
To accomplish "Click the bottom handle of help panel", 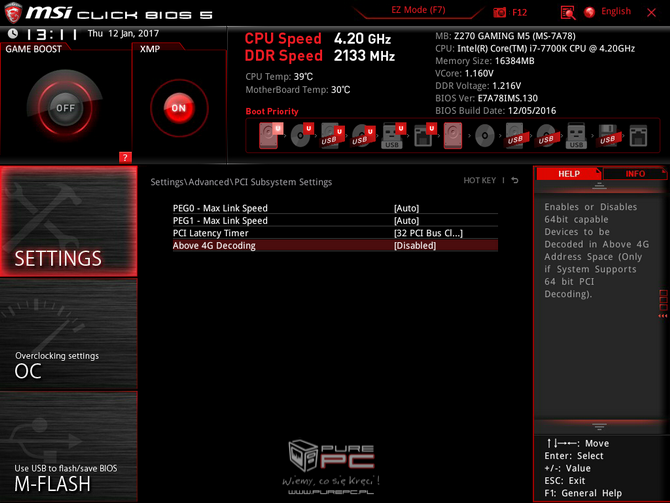I will click(x=599, y=427).
